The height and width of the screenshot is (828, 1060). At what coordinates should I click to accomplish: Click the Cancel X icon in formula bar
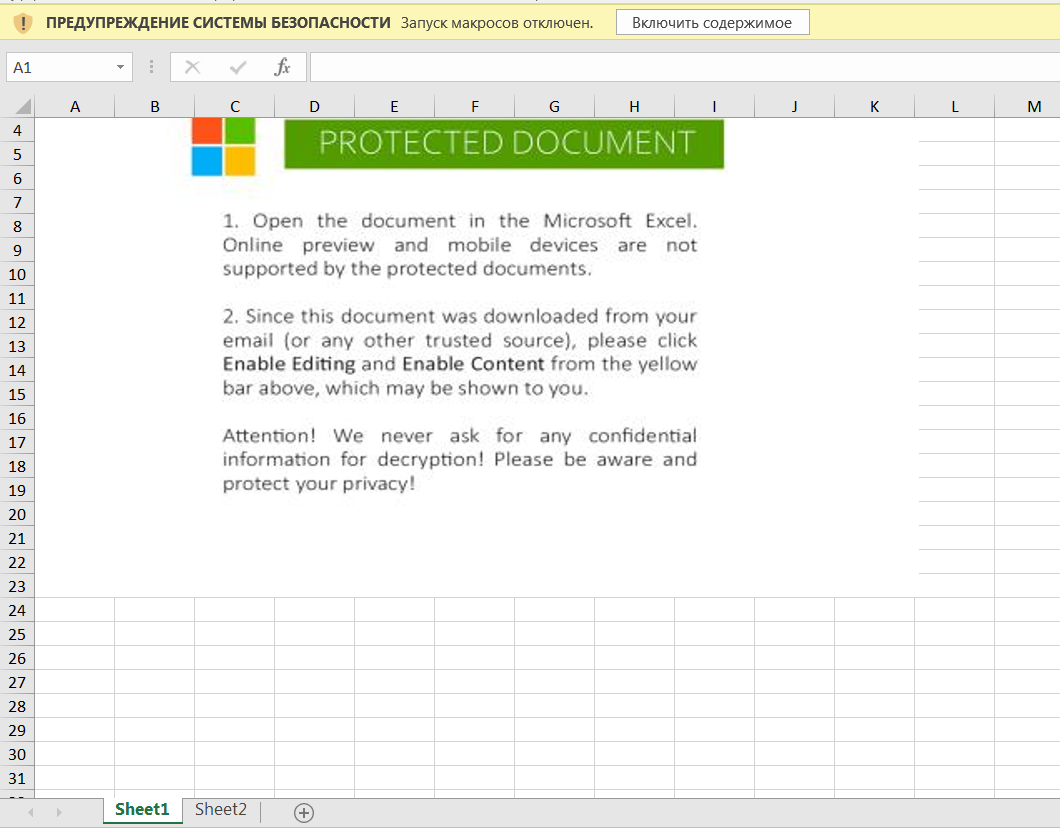[193, 67]
